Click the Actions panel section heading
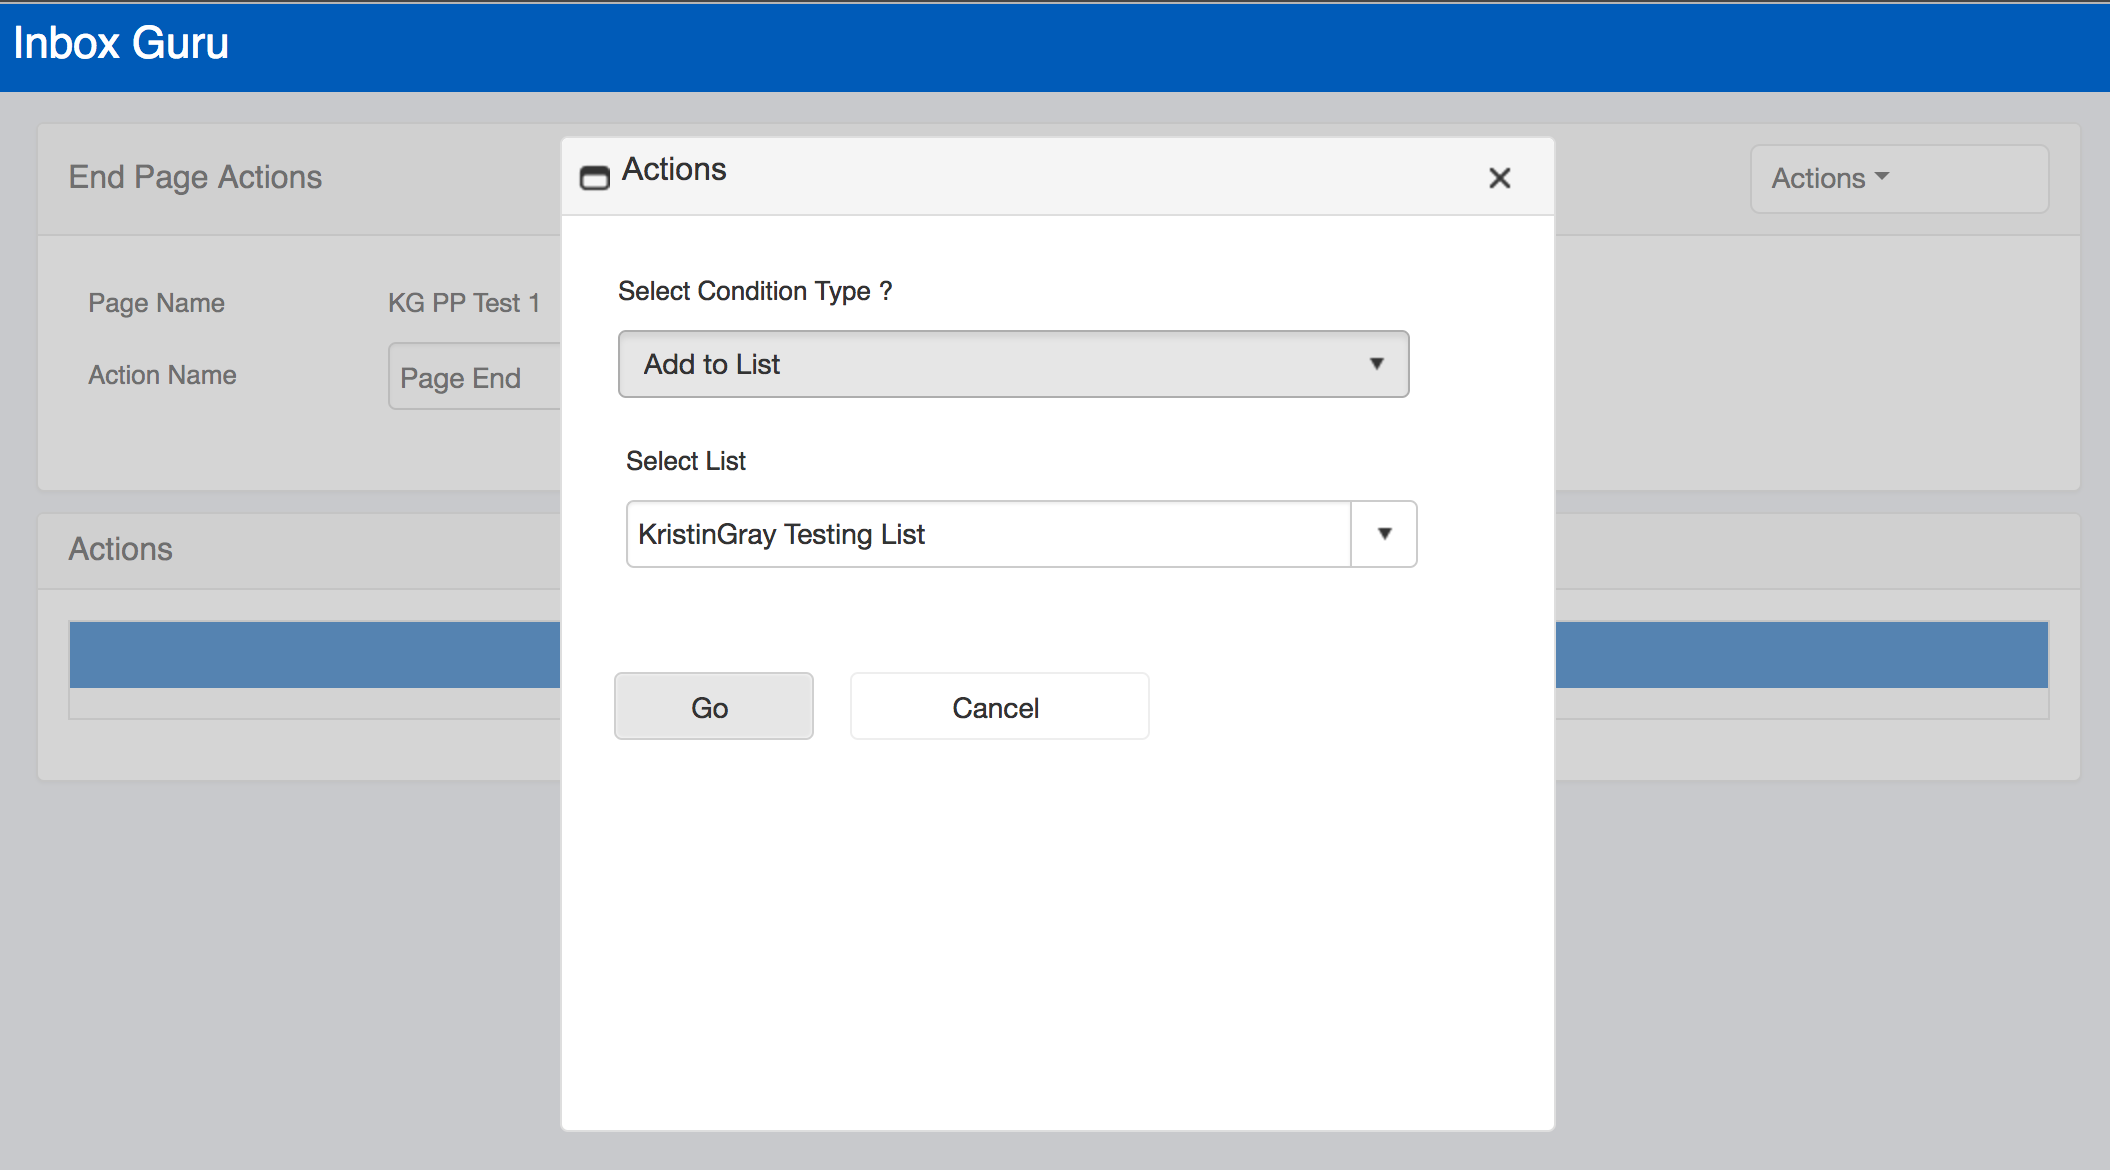The width and height of the screenshot is (2110, 1170). click(120, 549)
